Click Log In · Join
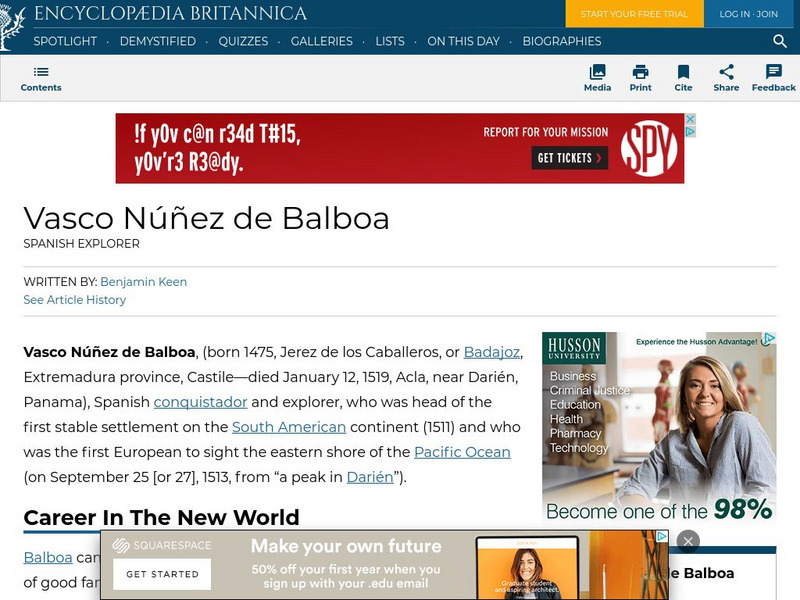Screen dimensions: 800x600 [749, 15]
